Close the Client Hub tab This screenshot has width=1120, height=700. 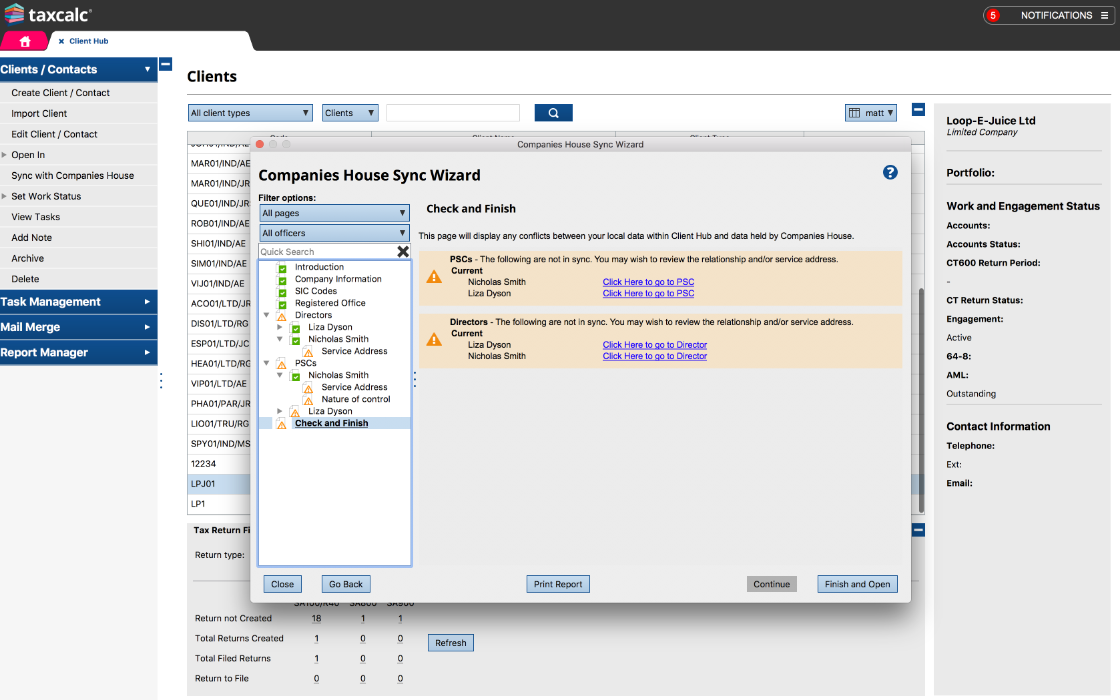pos(61,41)
